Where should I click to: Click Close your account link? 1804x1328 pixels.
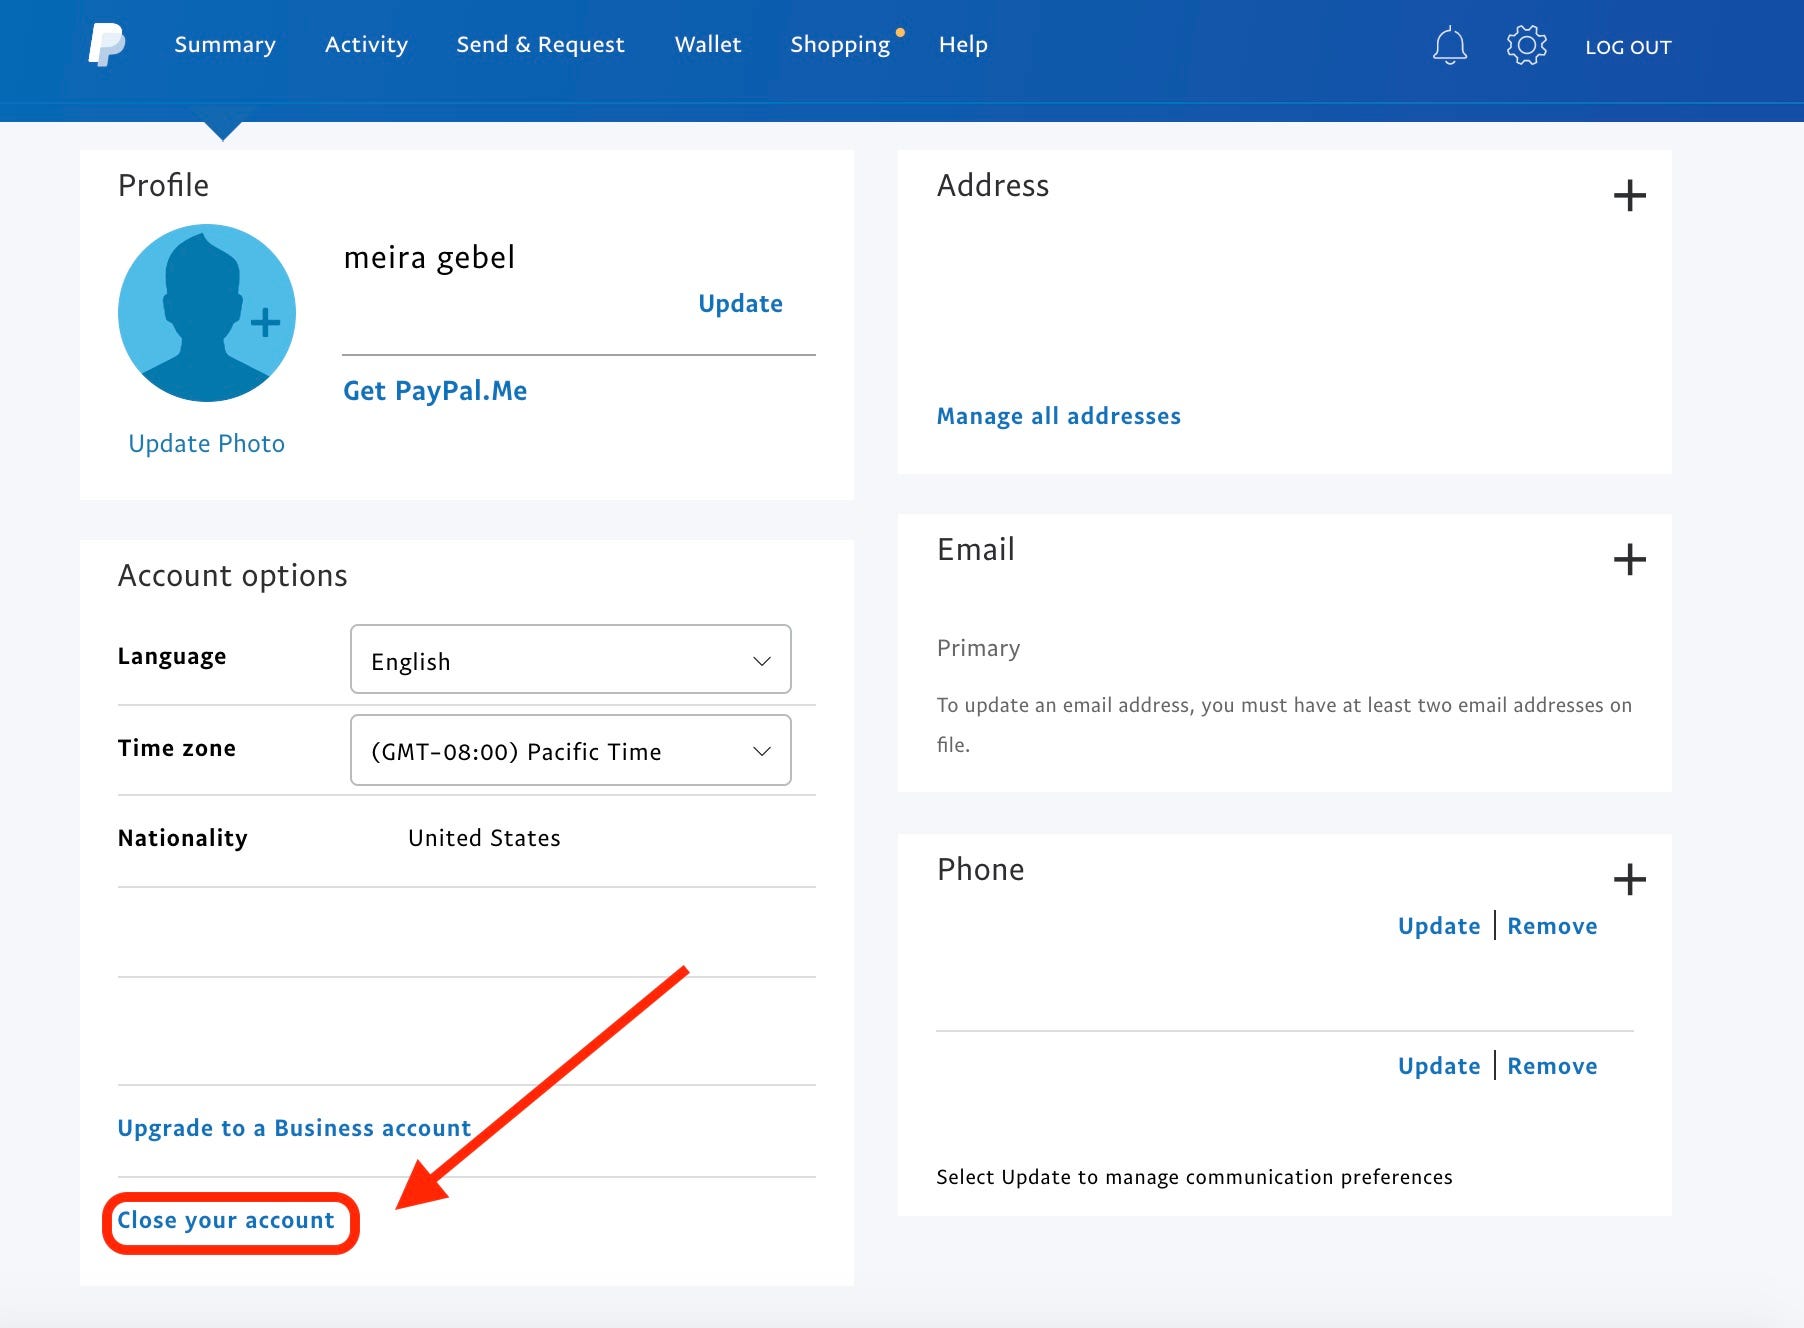click(x=226, y=1220)
